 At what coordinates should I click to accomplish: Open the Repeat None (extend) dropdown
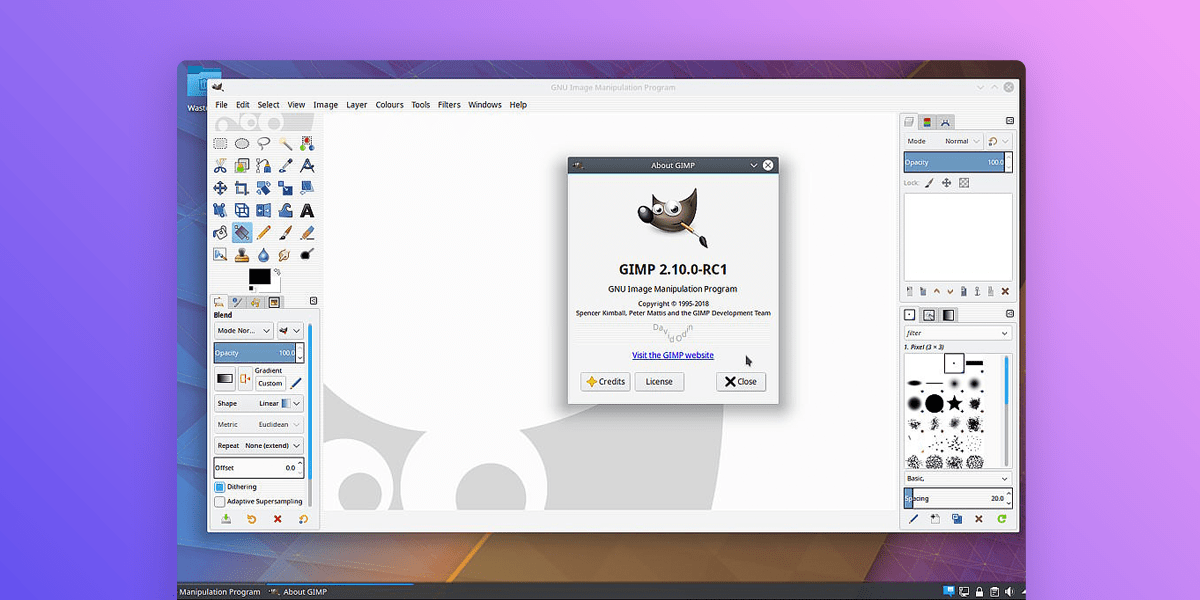pos(259,445)
